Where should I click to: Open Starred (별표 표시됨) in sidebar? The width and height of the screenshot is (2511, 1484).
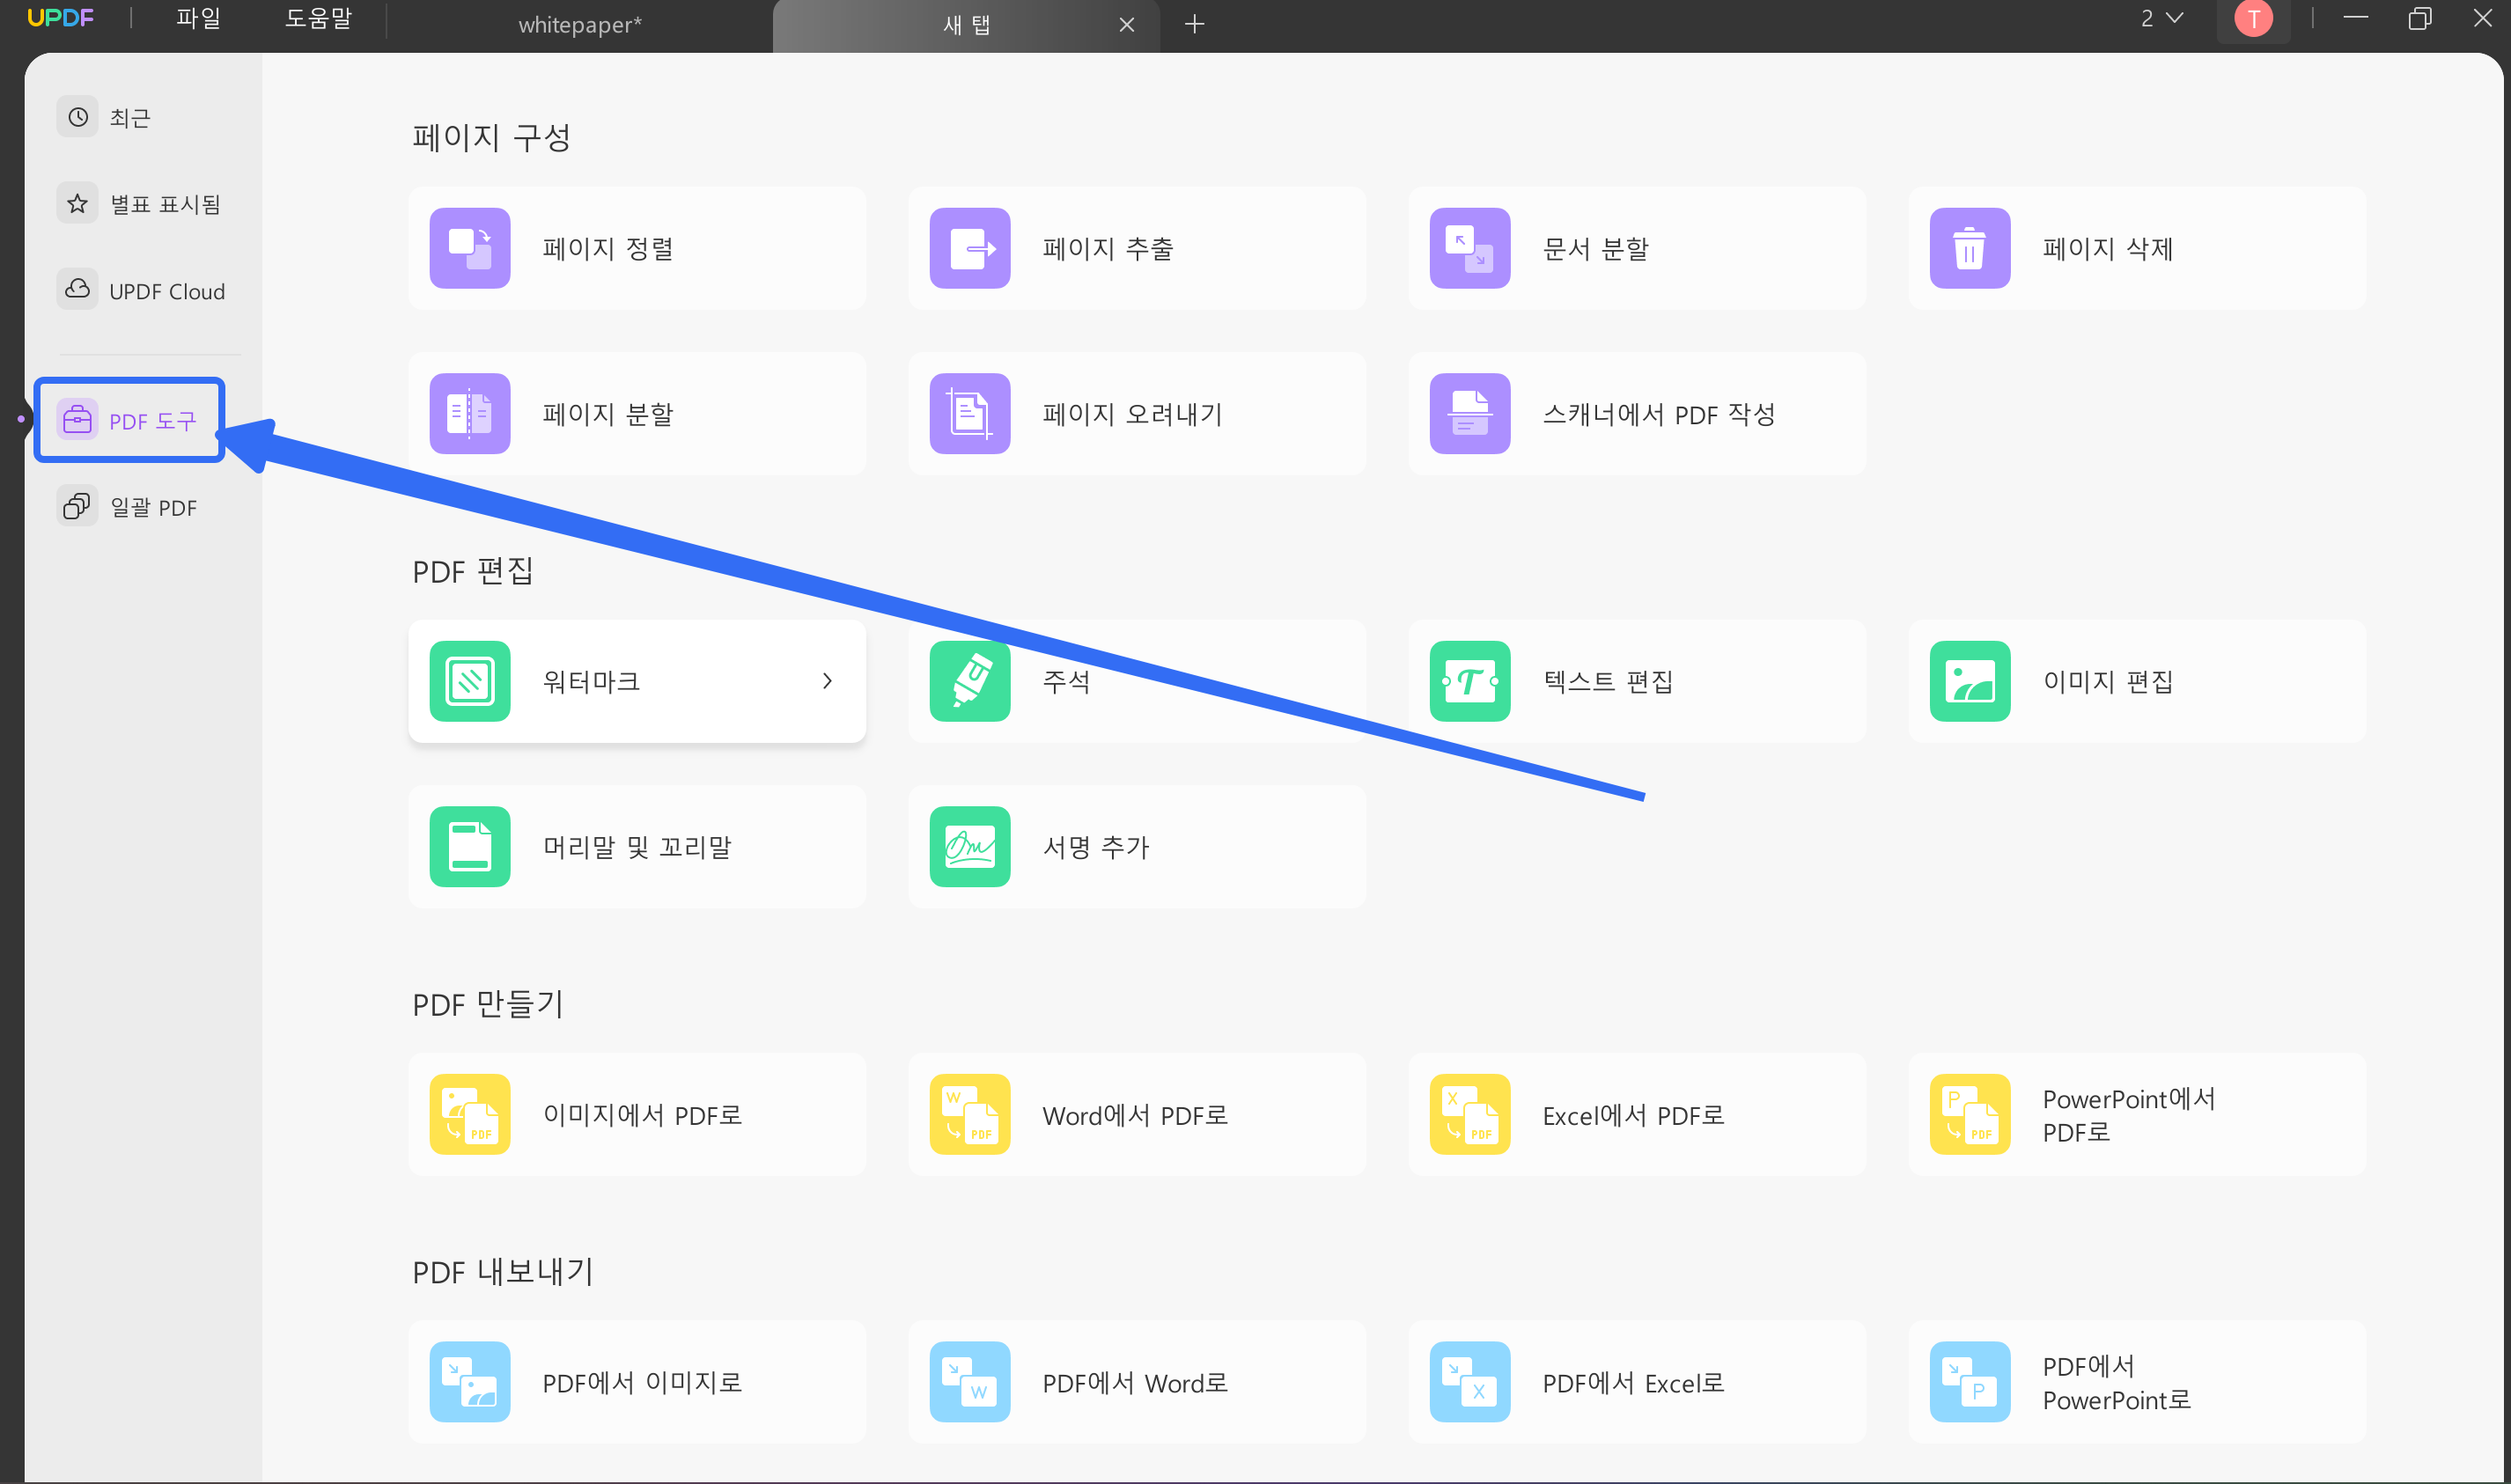coord(139,204)
